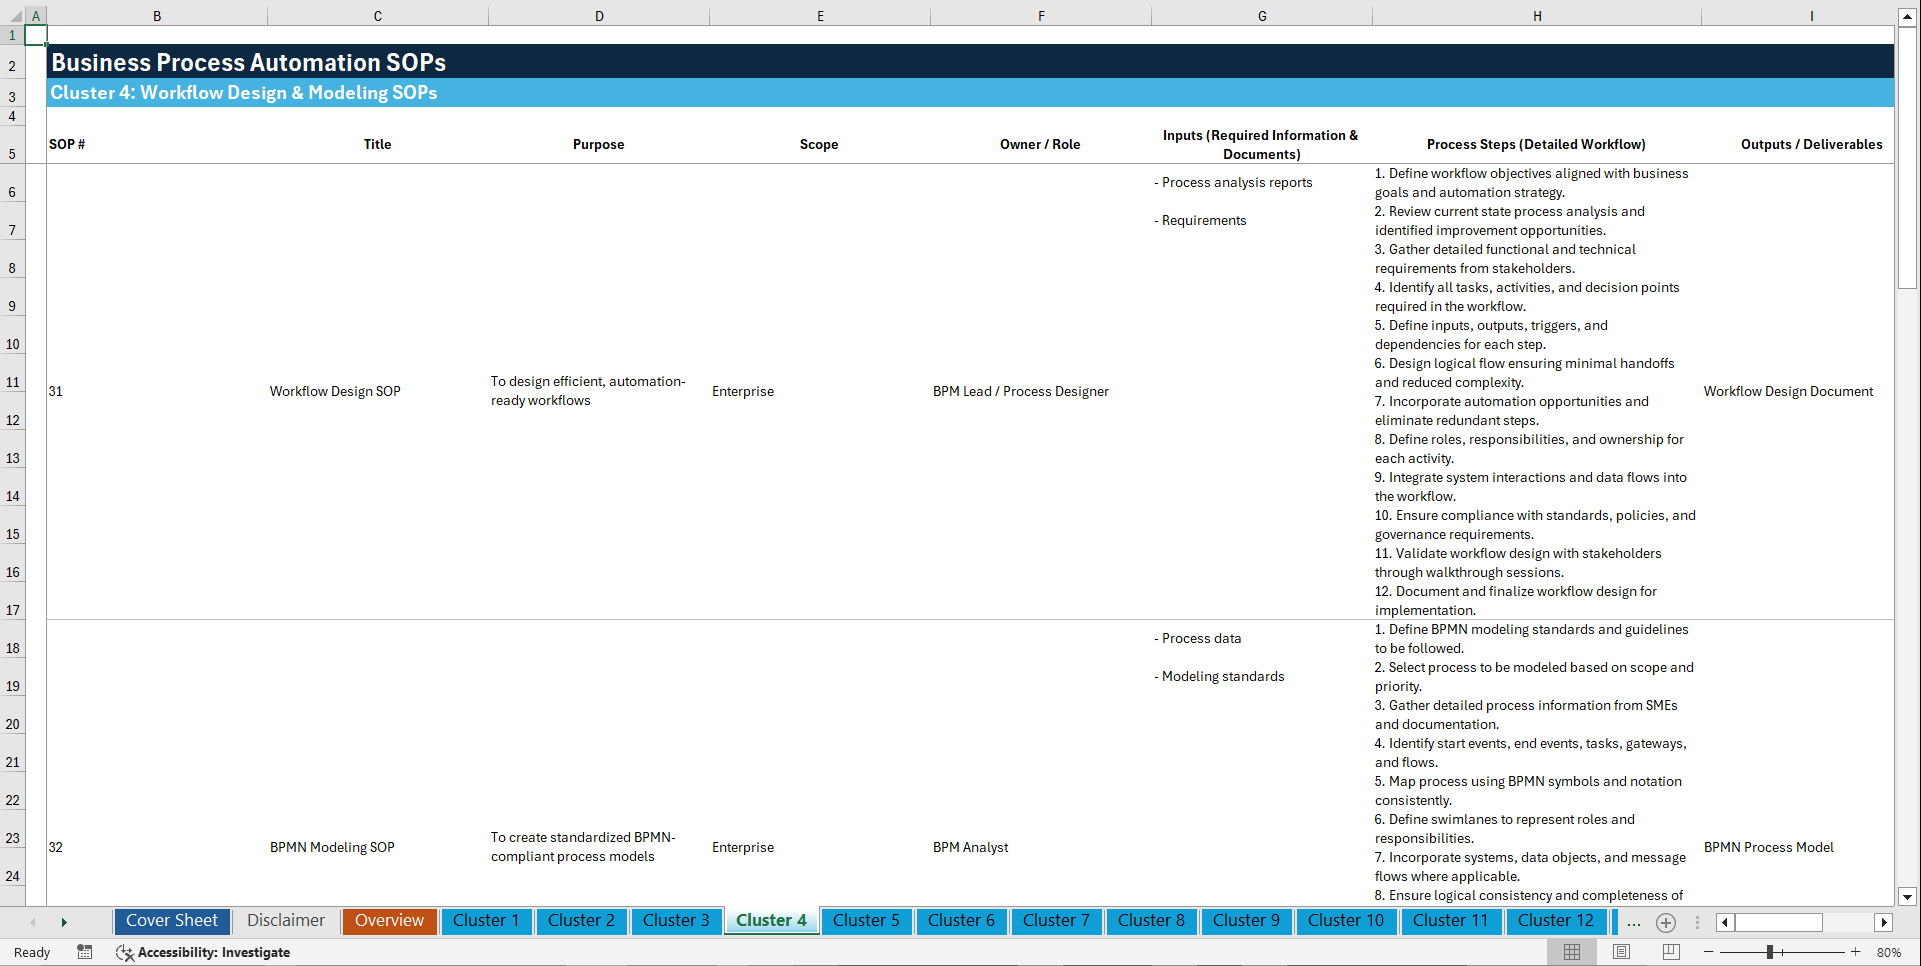Click the 'Process Steps (Detailed Workflow)' header
The image size is (1921, 966).
(x=1536, y=144)
